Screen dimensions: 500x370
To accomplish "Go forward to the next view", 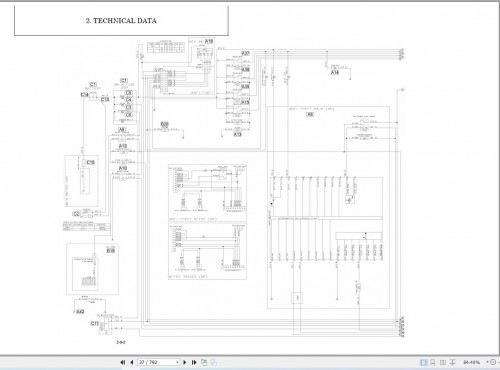I will [214, 362].
